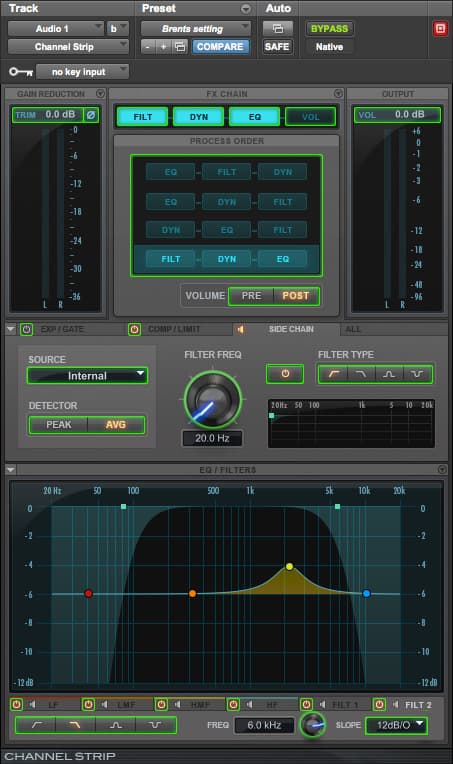Viewport: 453px width, 764px height.
Task: Choose low-pass shape for FILT 2
Action: point(75,725)
